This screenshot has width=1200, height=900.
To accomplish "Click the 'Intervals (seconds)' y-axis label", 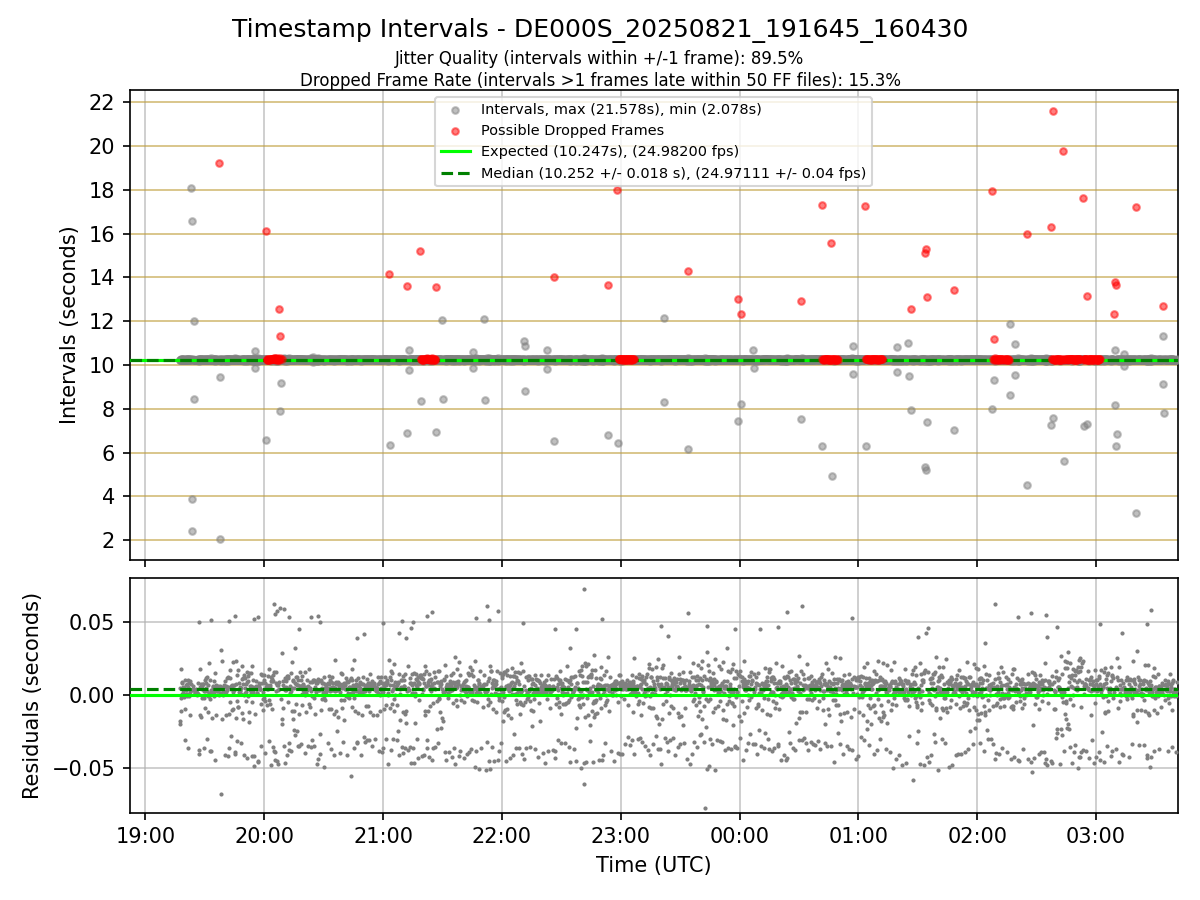I will pyautogui.click(x=69, y=325).
